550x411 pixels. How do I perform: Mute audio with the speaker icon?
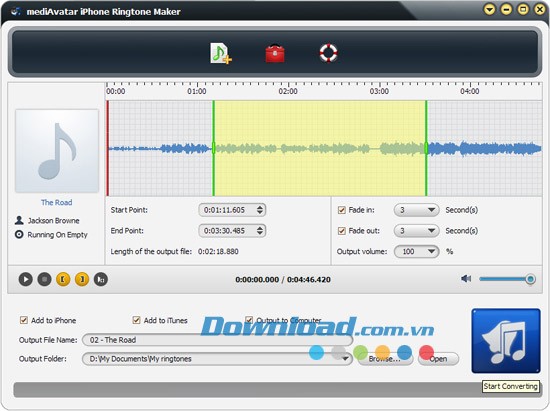[x=466, y=279]
